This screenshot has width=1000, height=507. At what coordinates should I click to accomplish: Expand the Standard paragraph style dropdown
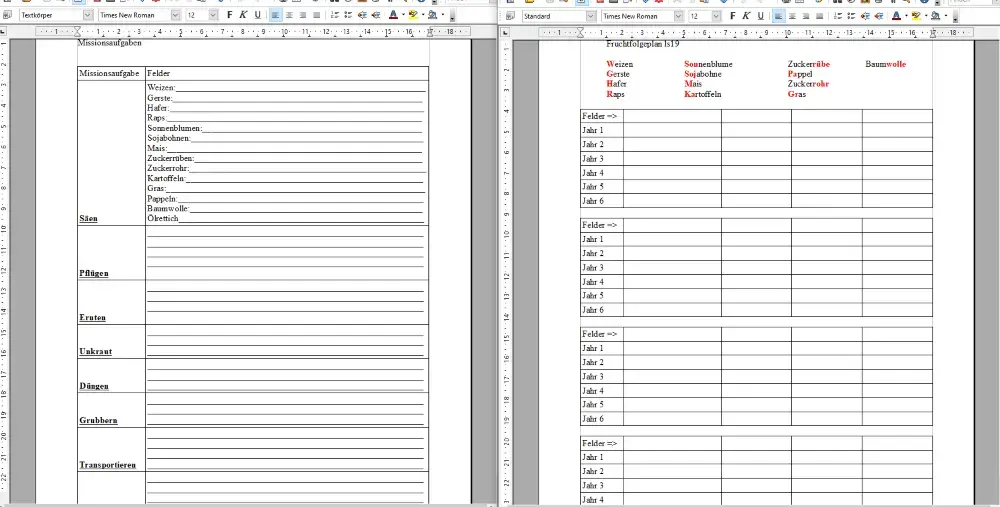coord(592,16)
